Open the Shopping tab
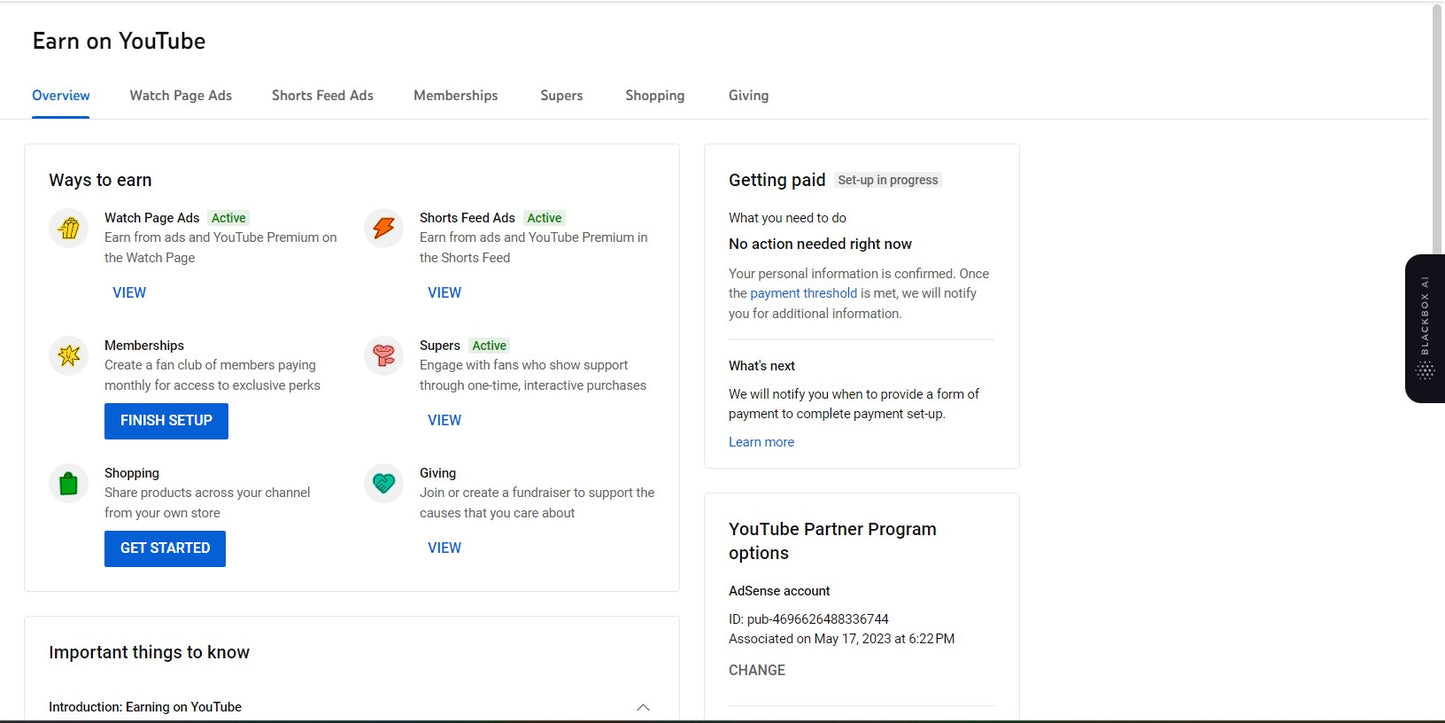This screenshot has width=1445, height=723. [655, 96]
